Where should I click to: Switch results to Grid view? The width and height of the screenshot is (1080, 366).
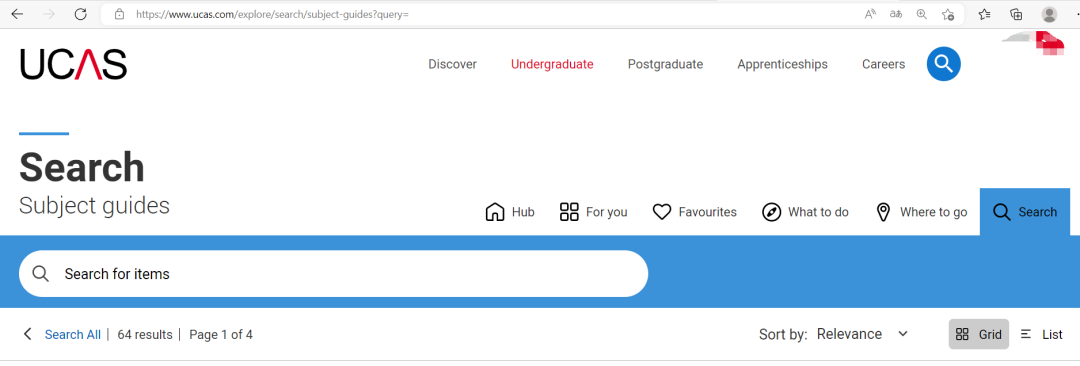(x=979, y=334)
